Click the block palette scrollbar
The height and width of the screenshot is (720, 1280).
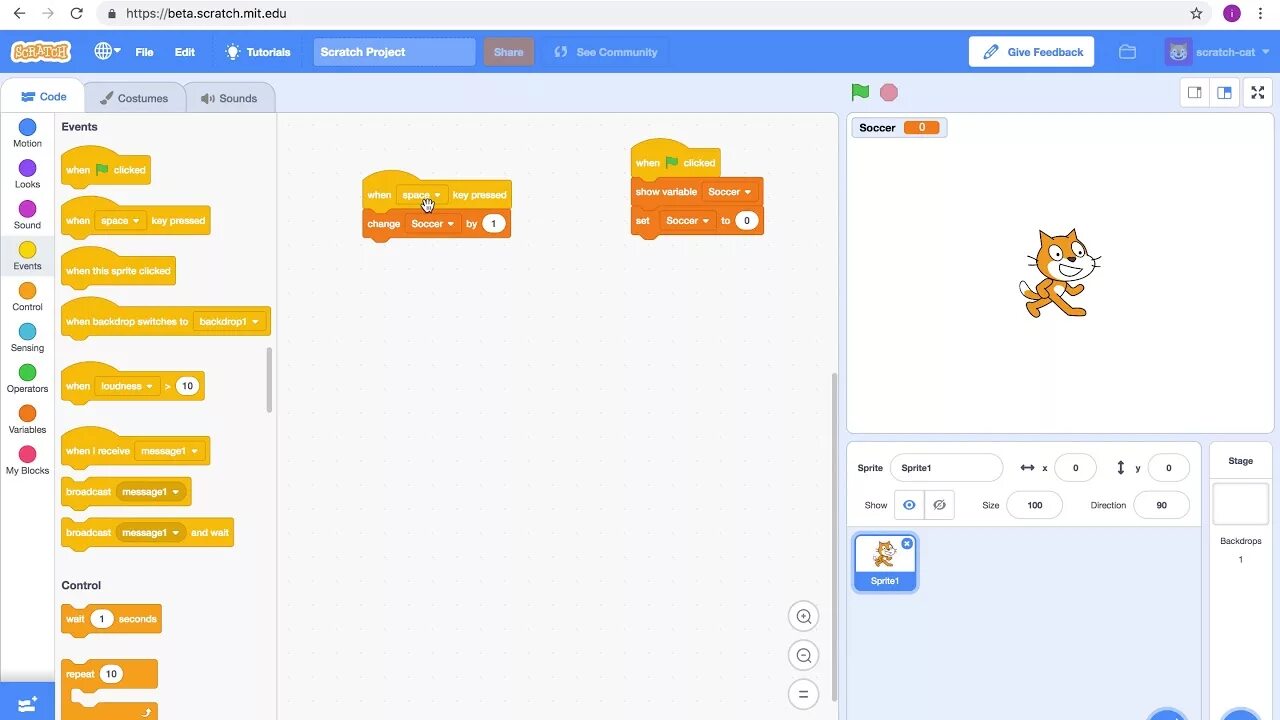(269, 380)
